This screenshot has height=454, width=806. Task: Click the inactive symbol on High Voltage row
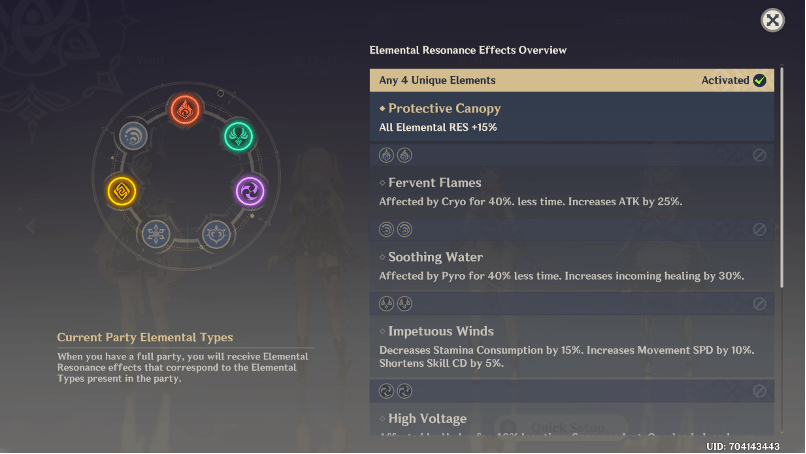[x=759, y=391]
